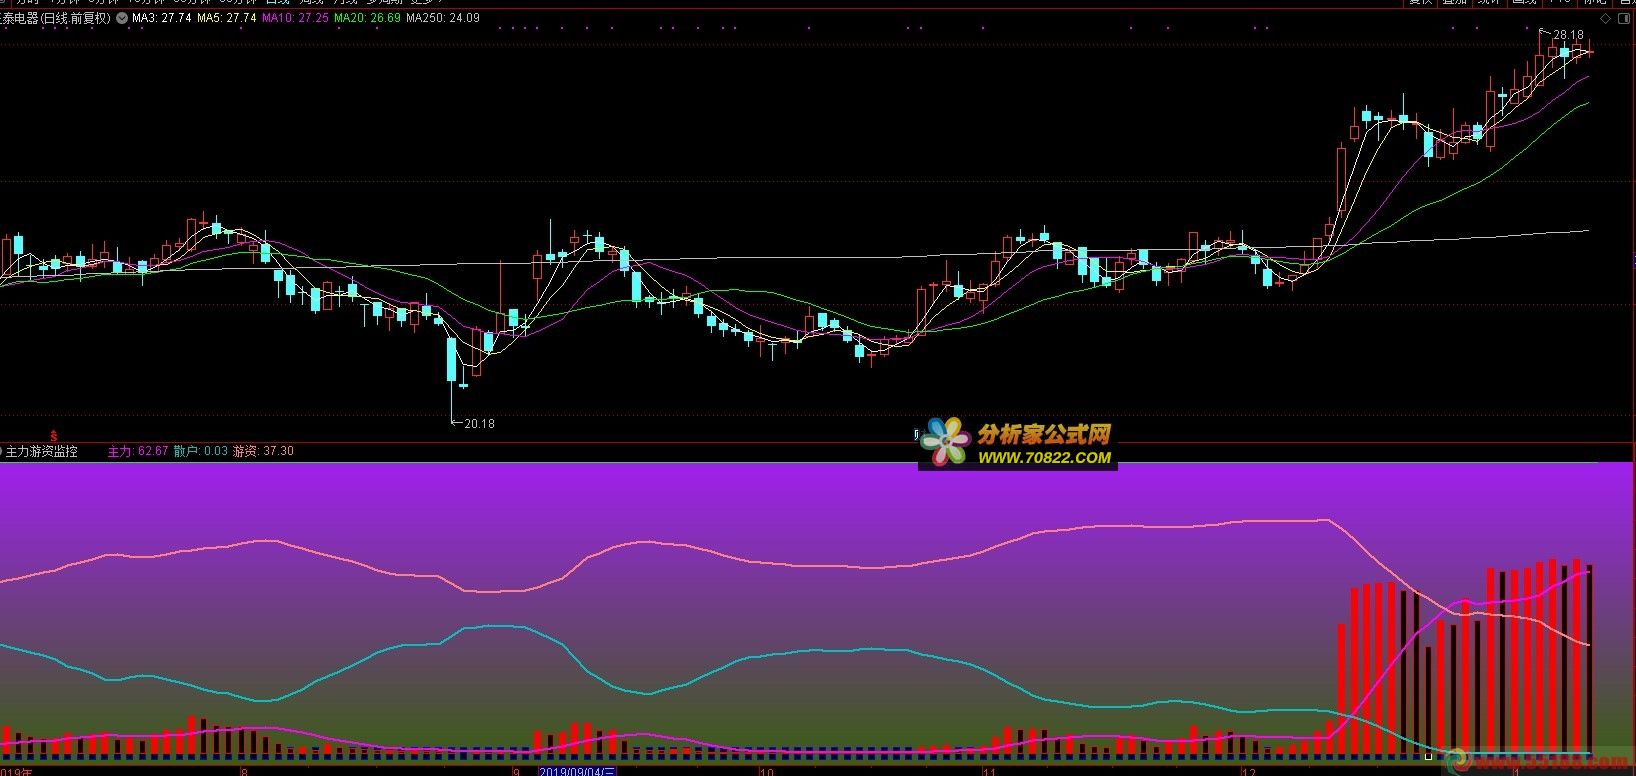Click the 分析家公式网 watermark title
The width and height of the screenshot is (1636, 776).
(x=1044, y=434)
